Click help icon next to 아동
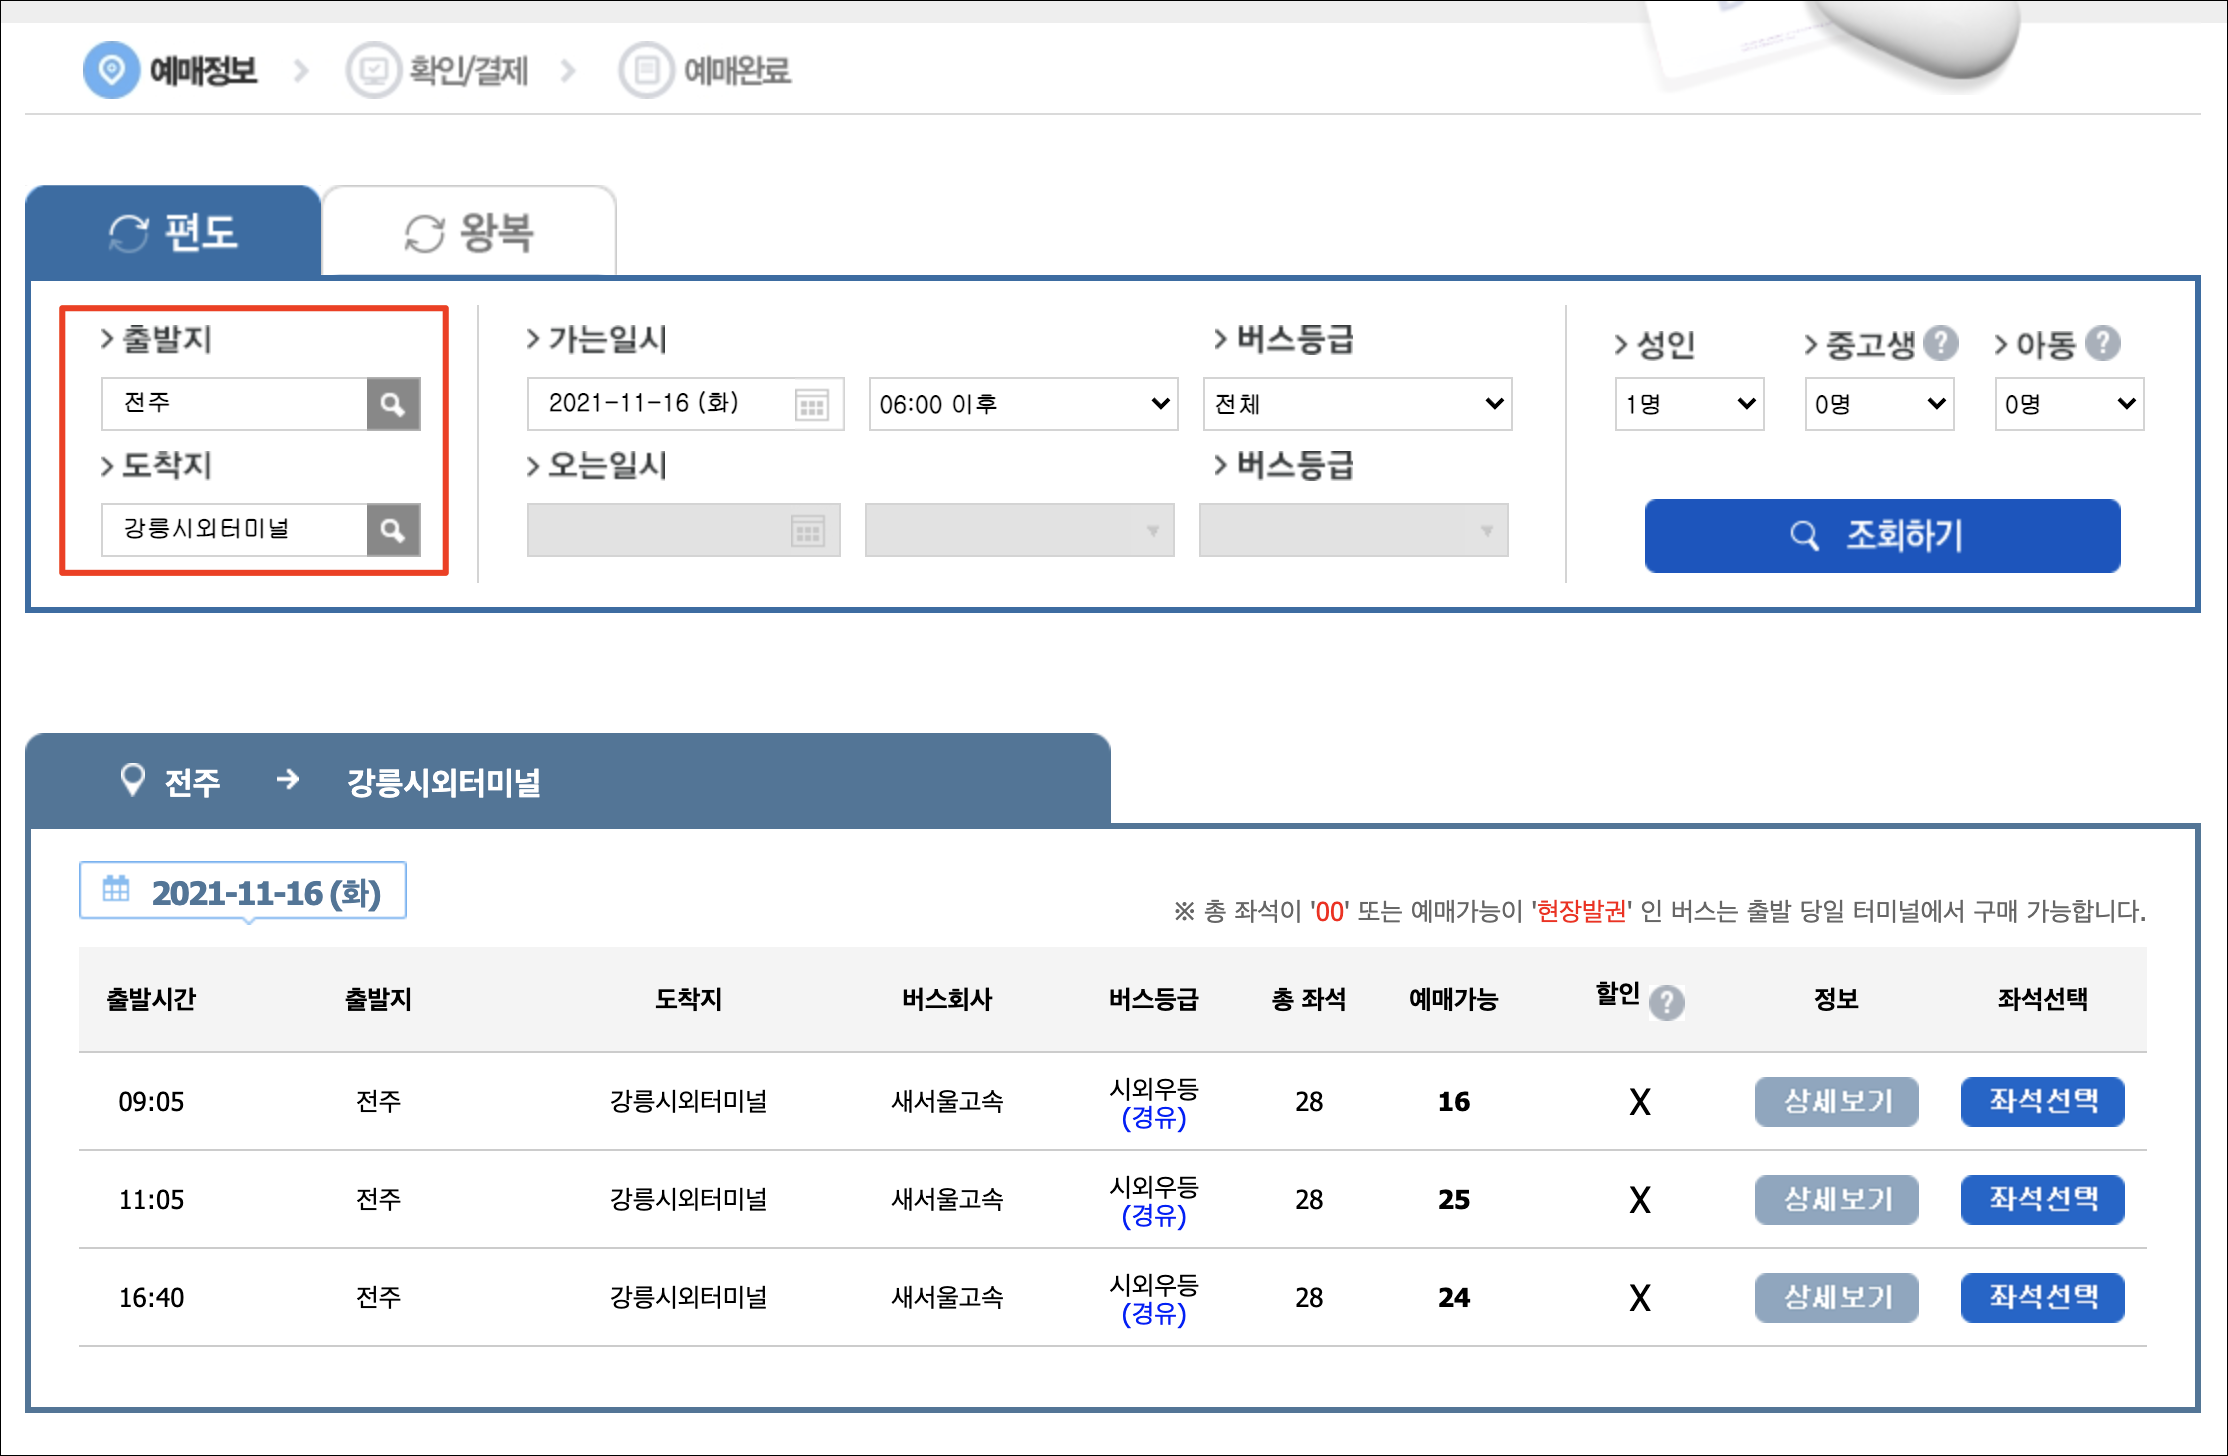 point(2103,343)
